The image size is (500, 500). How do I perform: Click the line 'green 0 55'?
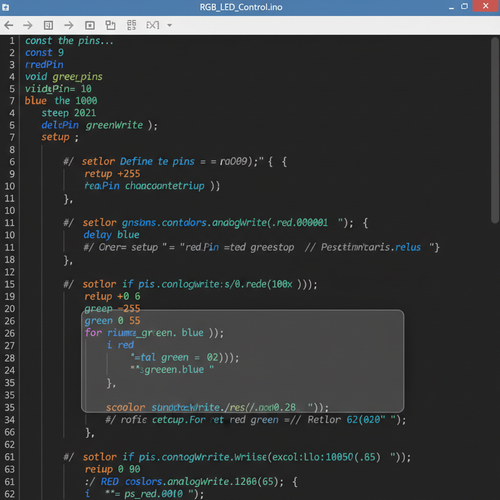pyautogui.click(x=112, y=321)
